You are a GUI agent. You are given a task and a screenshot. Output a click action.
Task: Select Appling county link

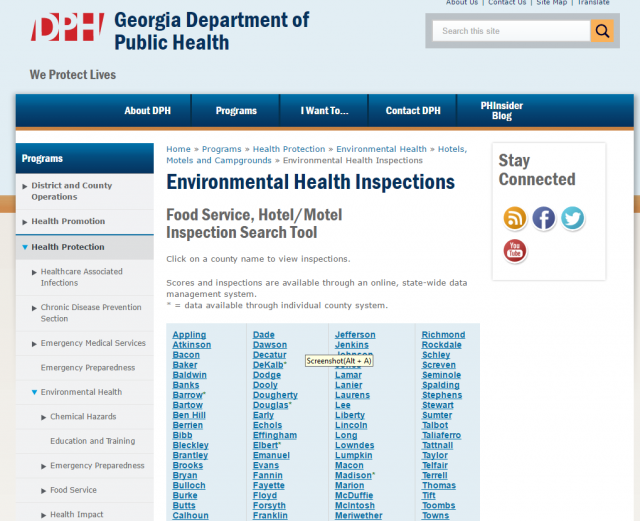pyautogui.click(x=189, y=335)
